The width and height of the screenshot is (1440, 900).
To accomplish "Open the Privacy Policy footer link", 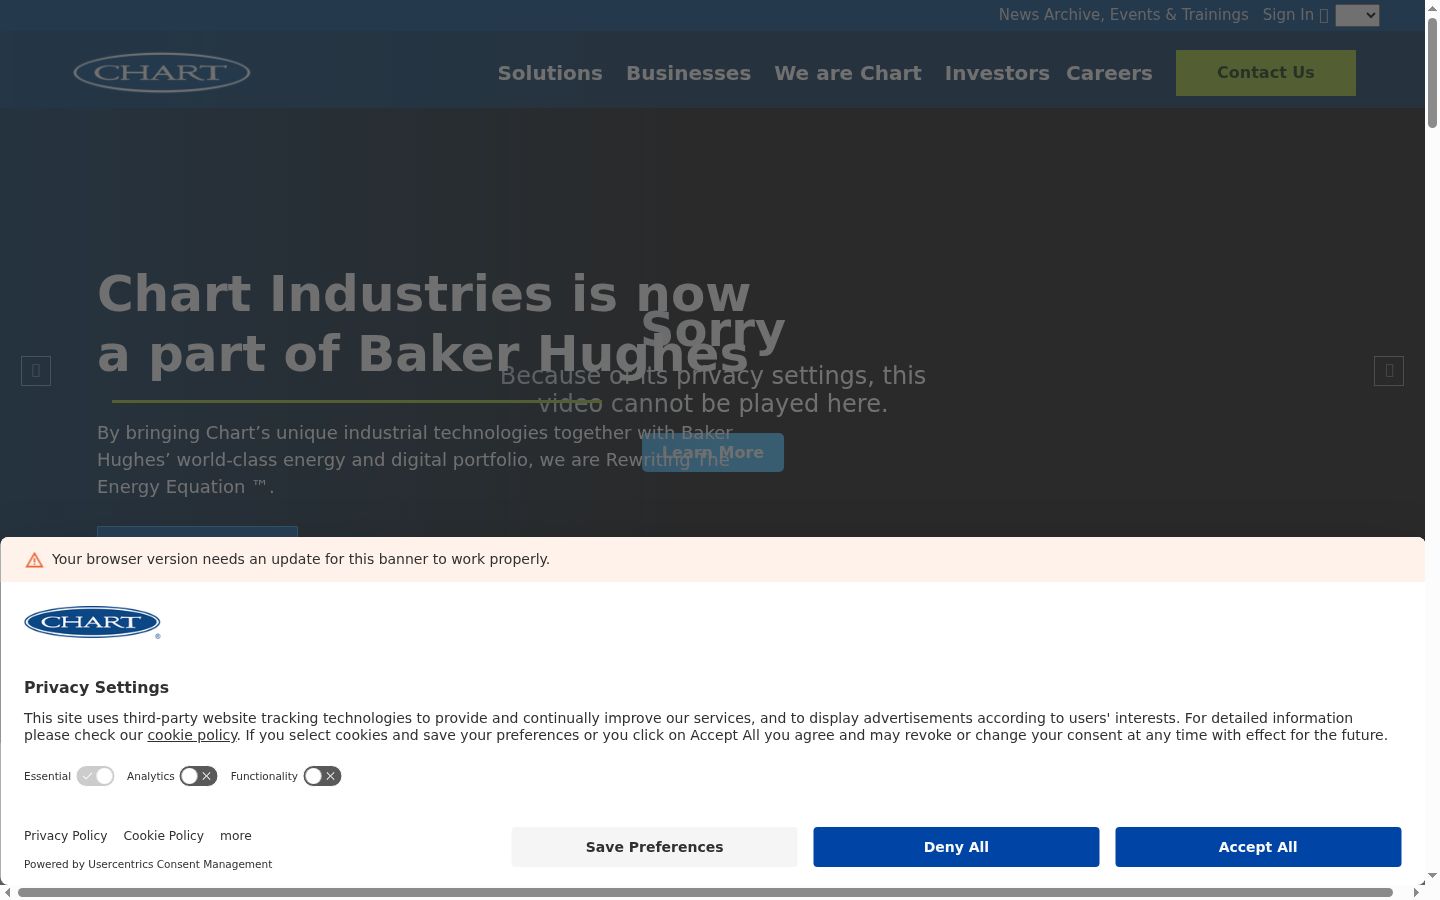I will click(x=66, y=836).
